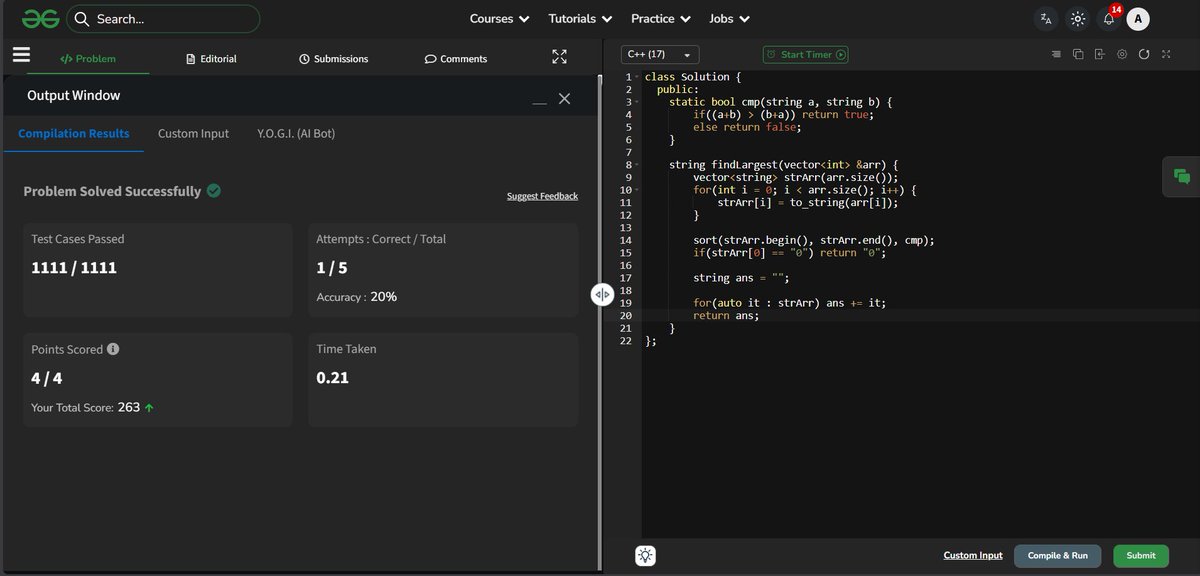Switch to the Submissions tab
The height and width of the screenshot is (576, 1200).
(334, 59)
